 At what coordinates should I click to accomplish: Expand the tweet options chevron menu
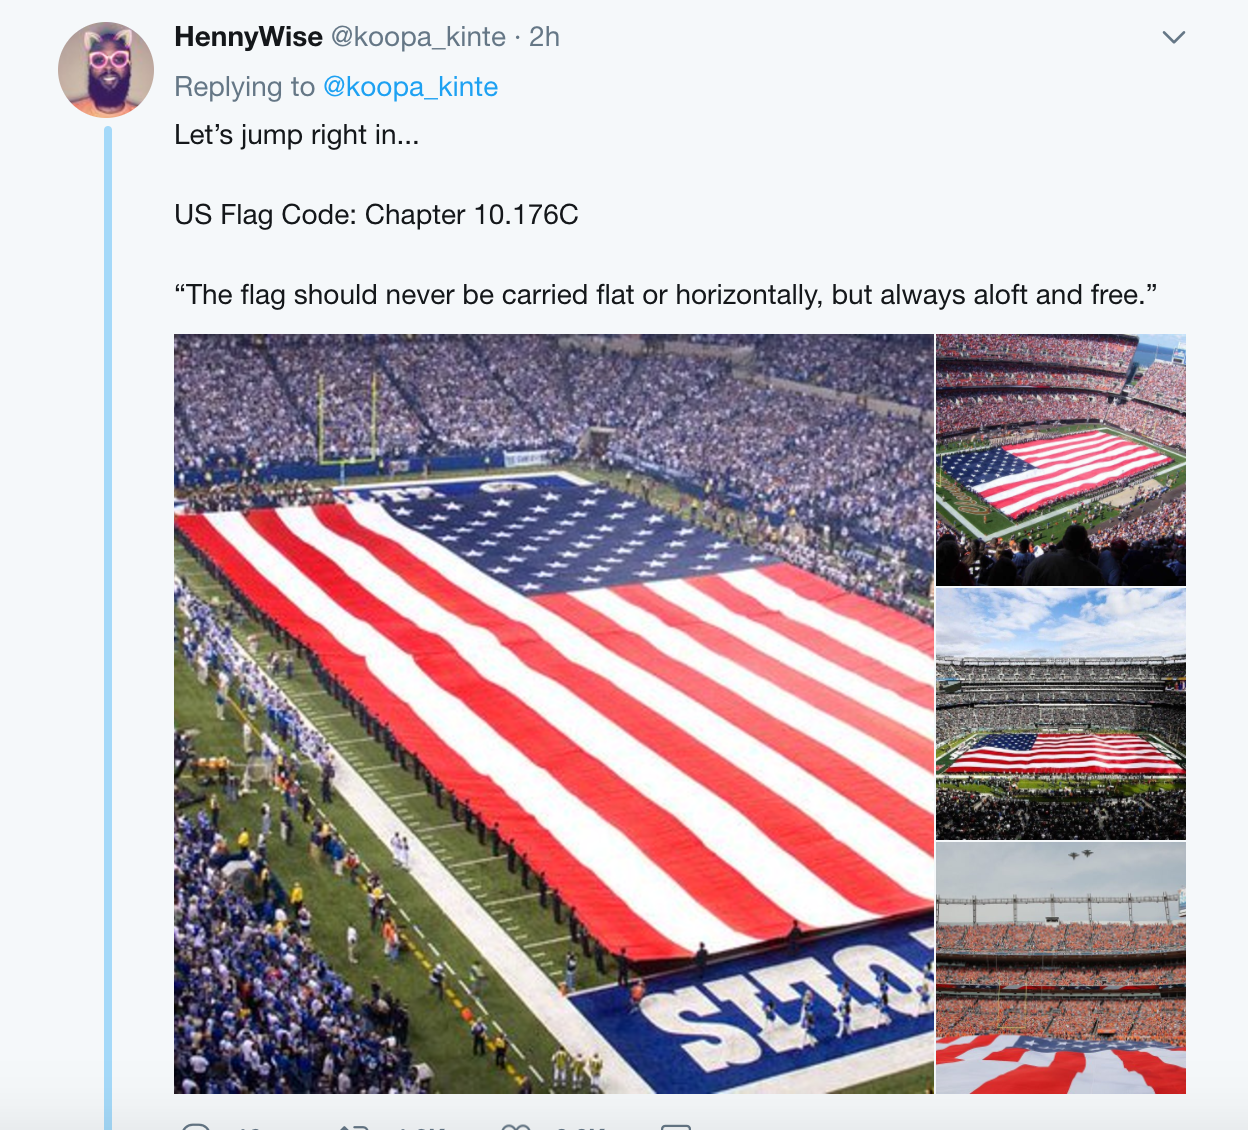1173,37
